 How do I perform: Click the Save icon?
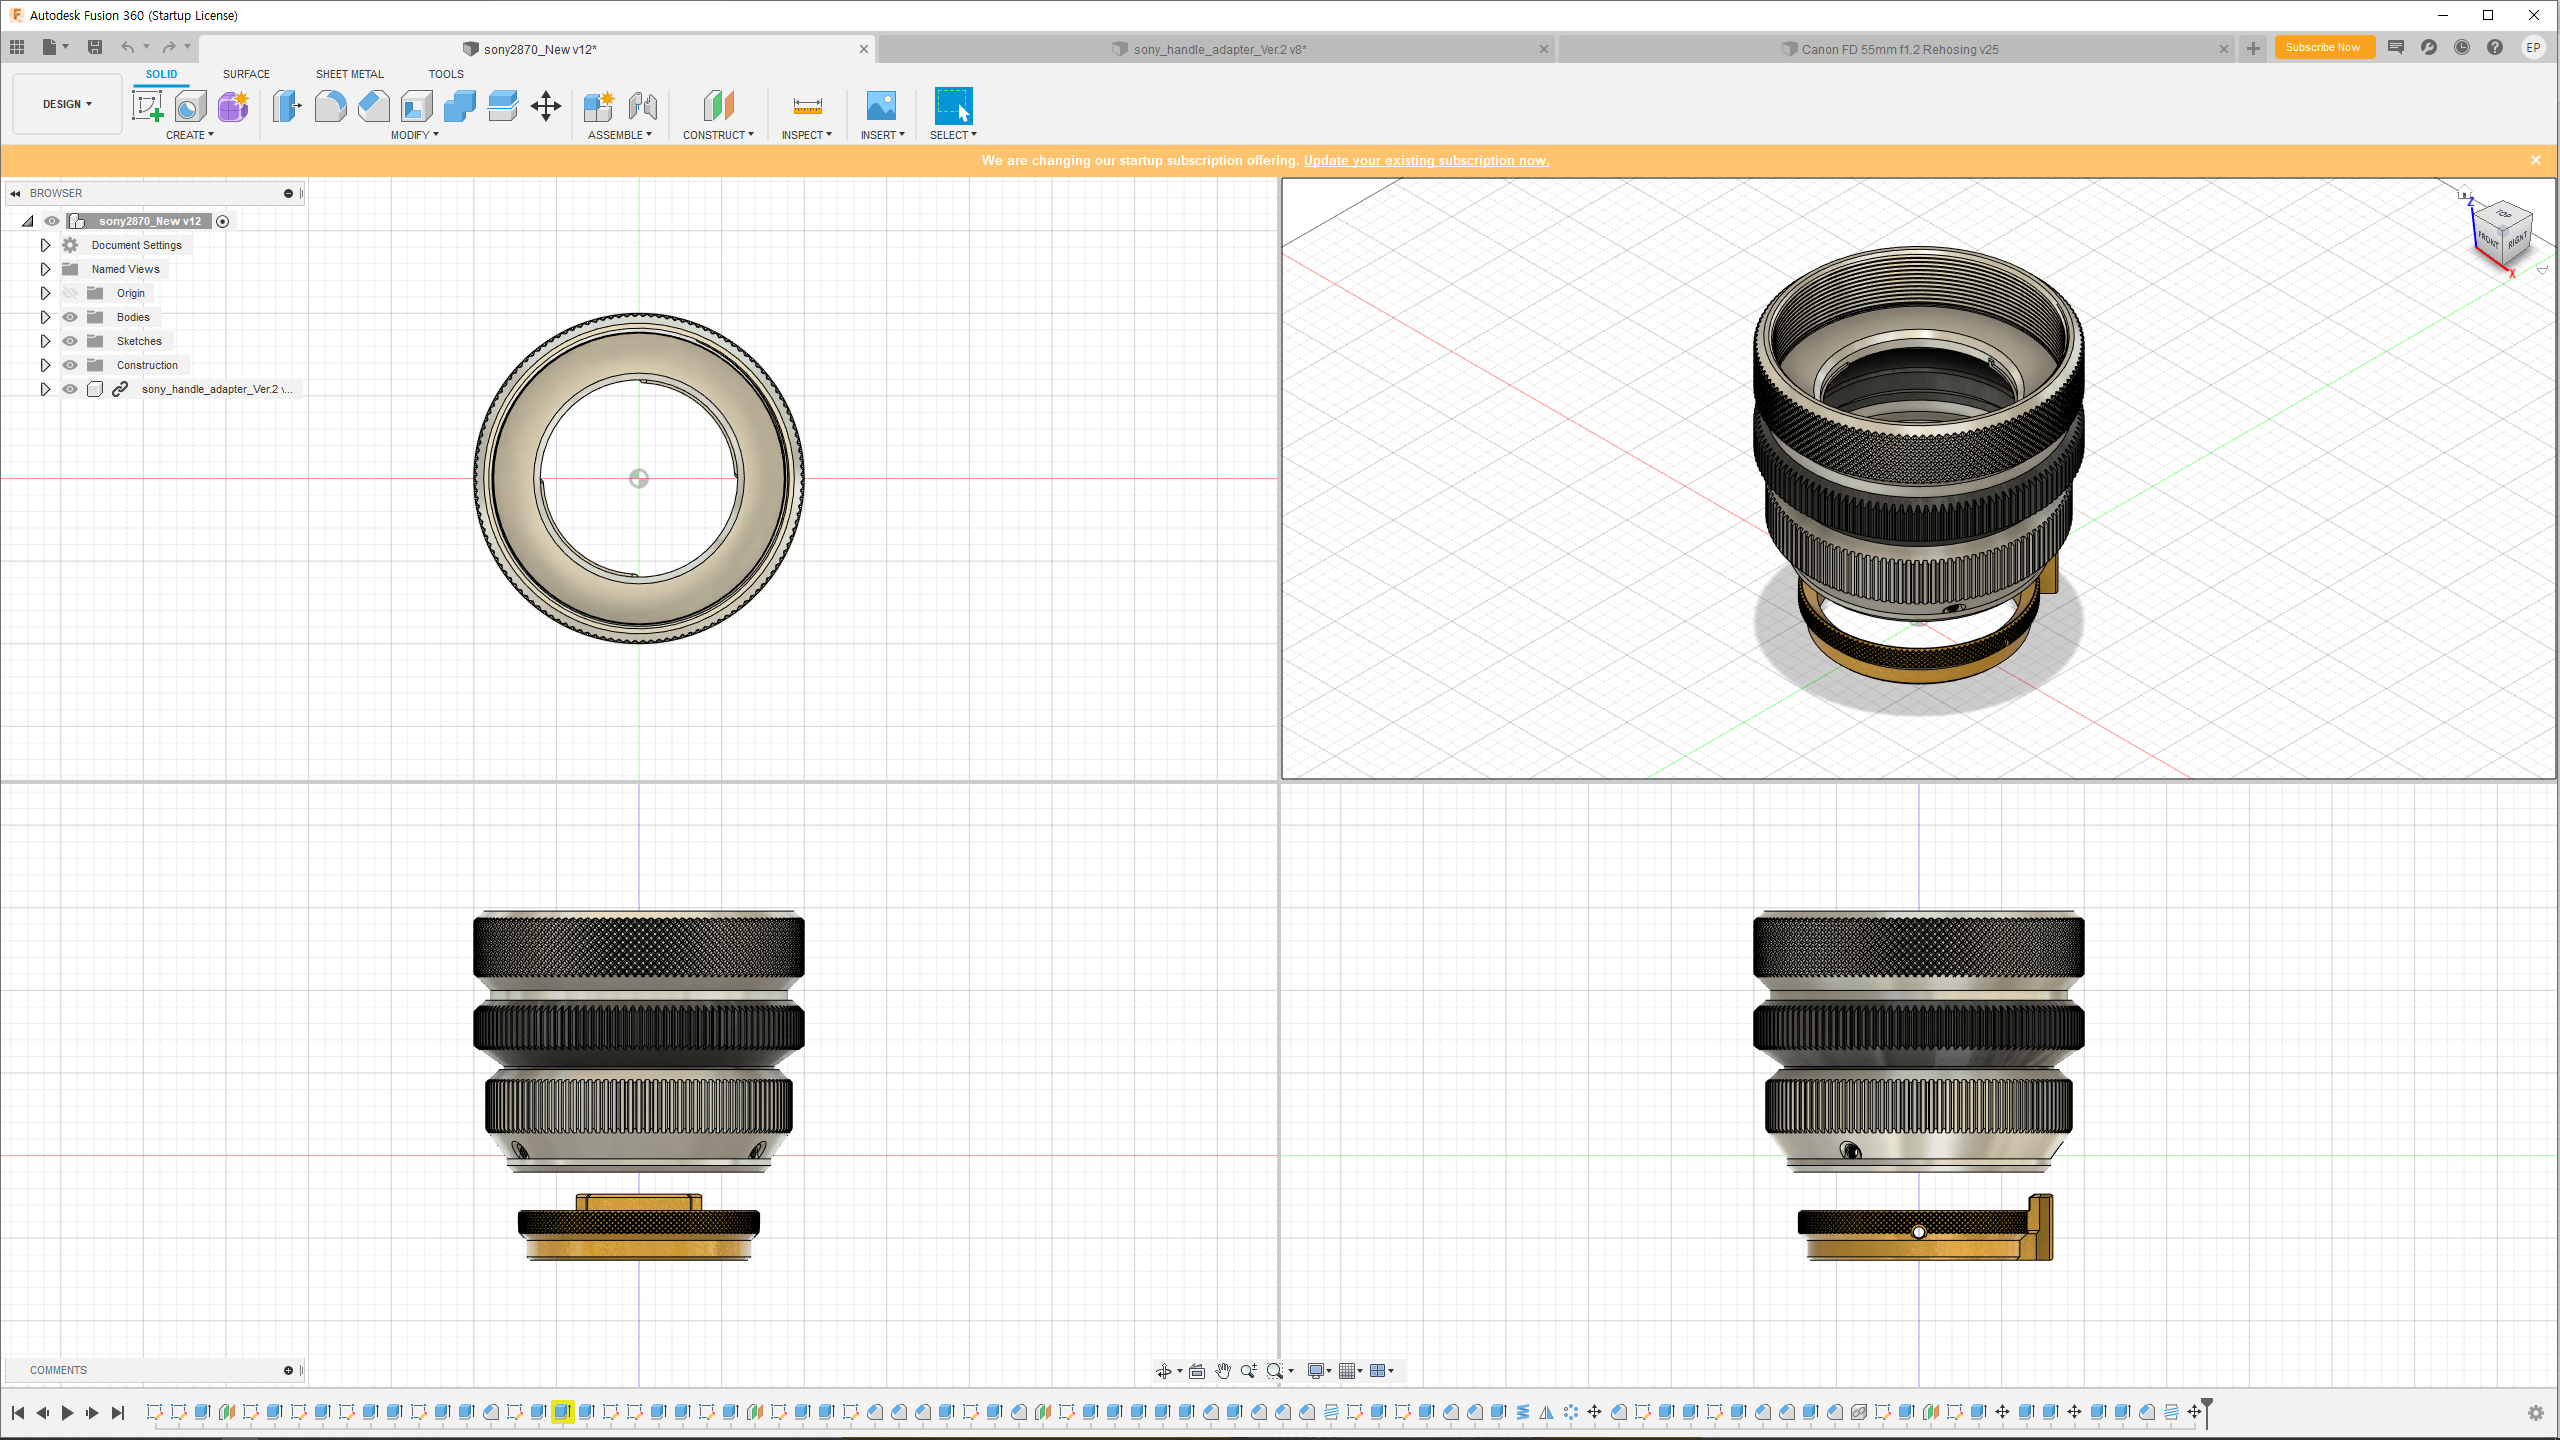tap(95, 47)
